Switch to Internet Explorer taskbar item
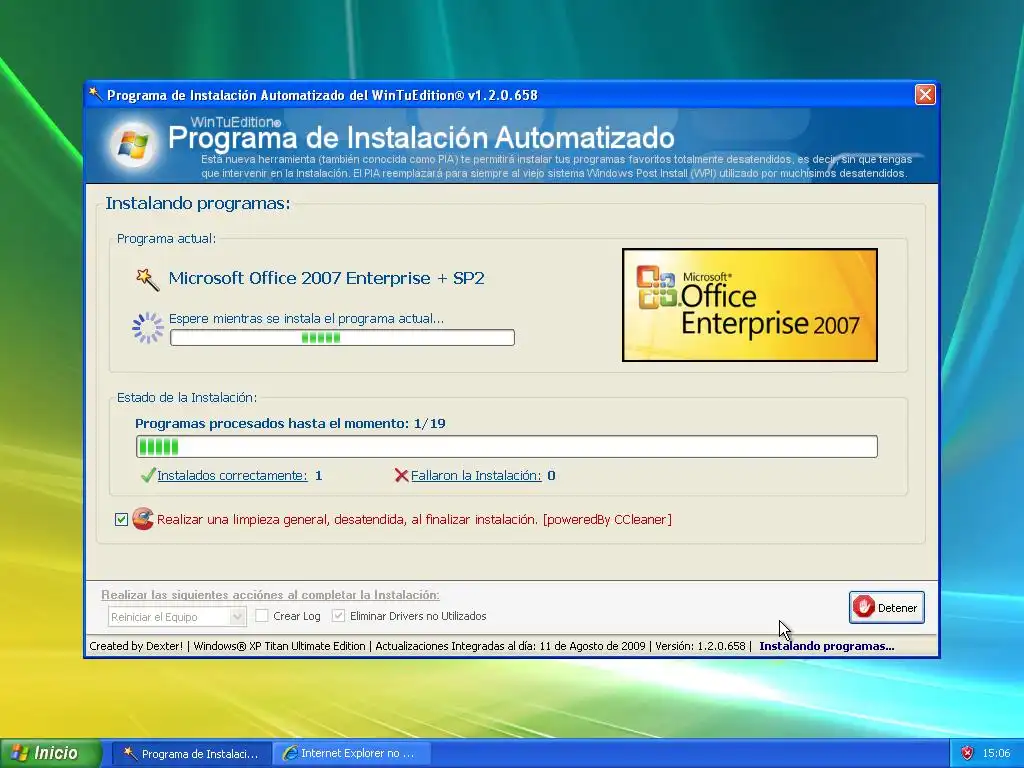Screen dimensions: 1024x768 [x=349, y=754]
